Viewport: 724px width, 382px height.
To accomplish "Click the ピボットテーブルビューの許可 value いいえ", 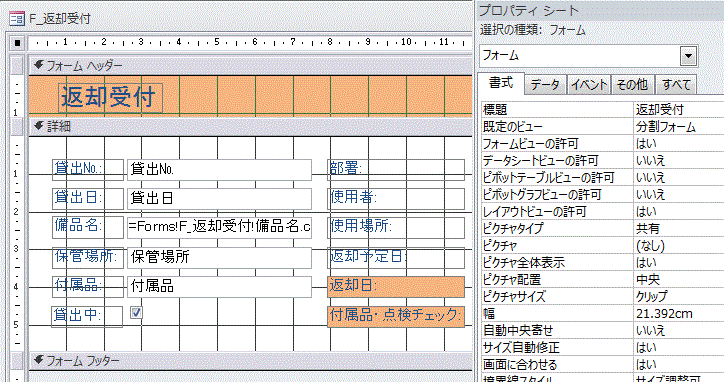I will pos(678,177).
